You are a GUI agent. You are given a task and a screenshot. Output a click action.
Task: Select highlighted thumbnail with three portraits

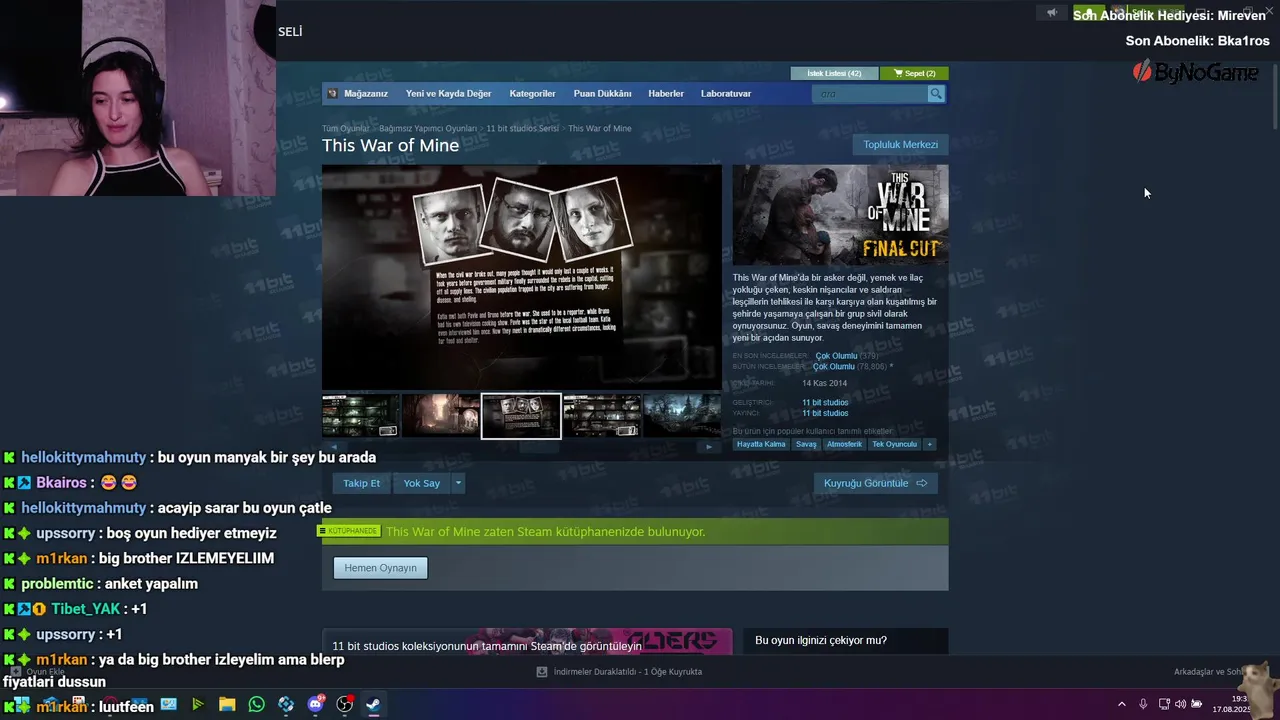point(521,415)
